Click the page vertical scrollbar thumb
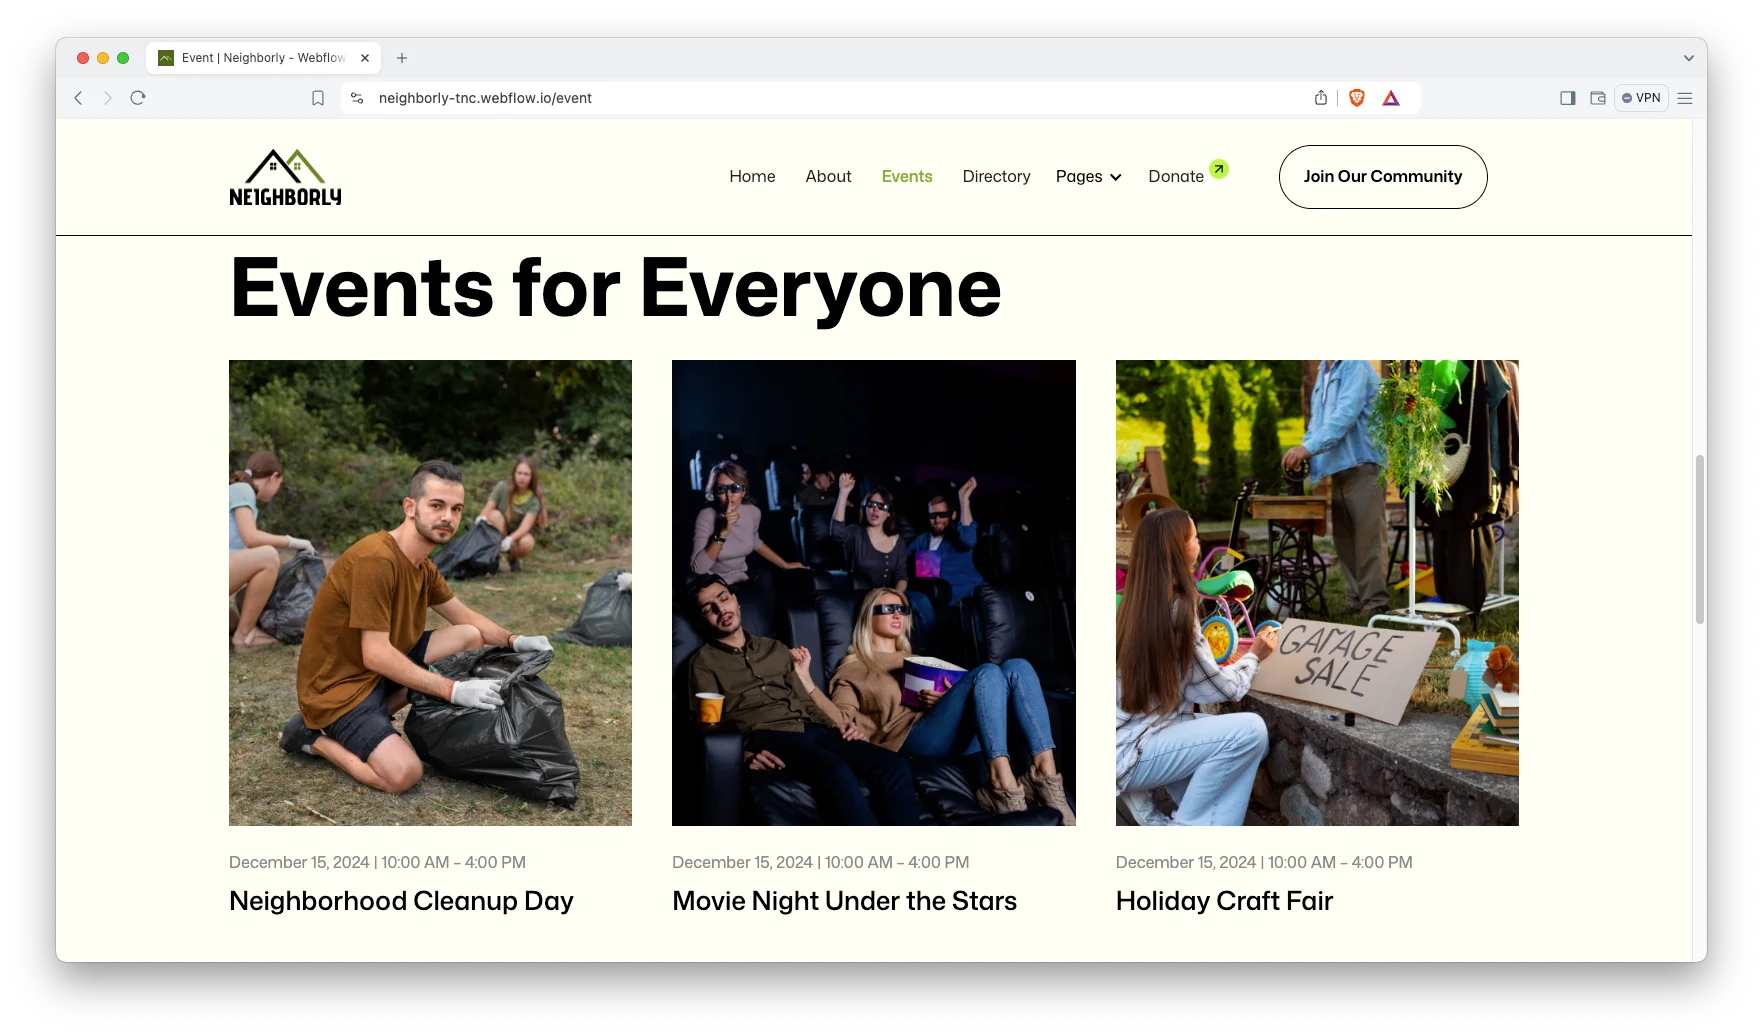 [1699, 540]
